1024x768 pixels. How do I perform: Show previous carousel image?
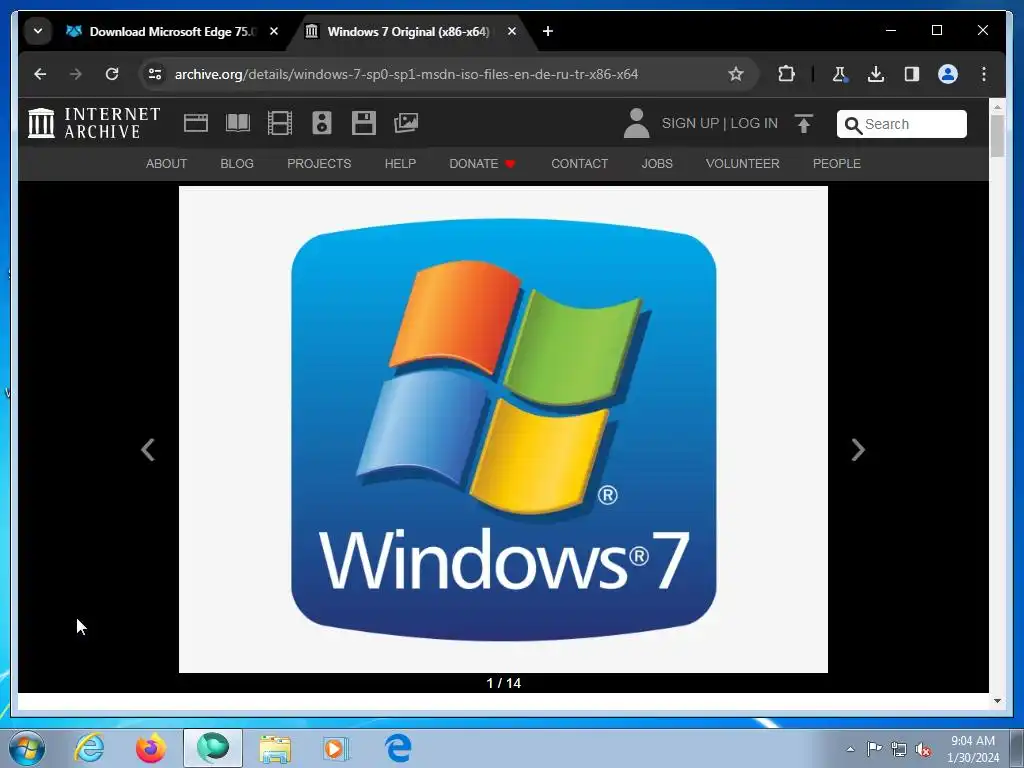(148, 449)
